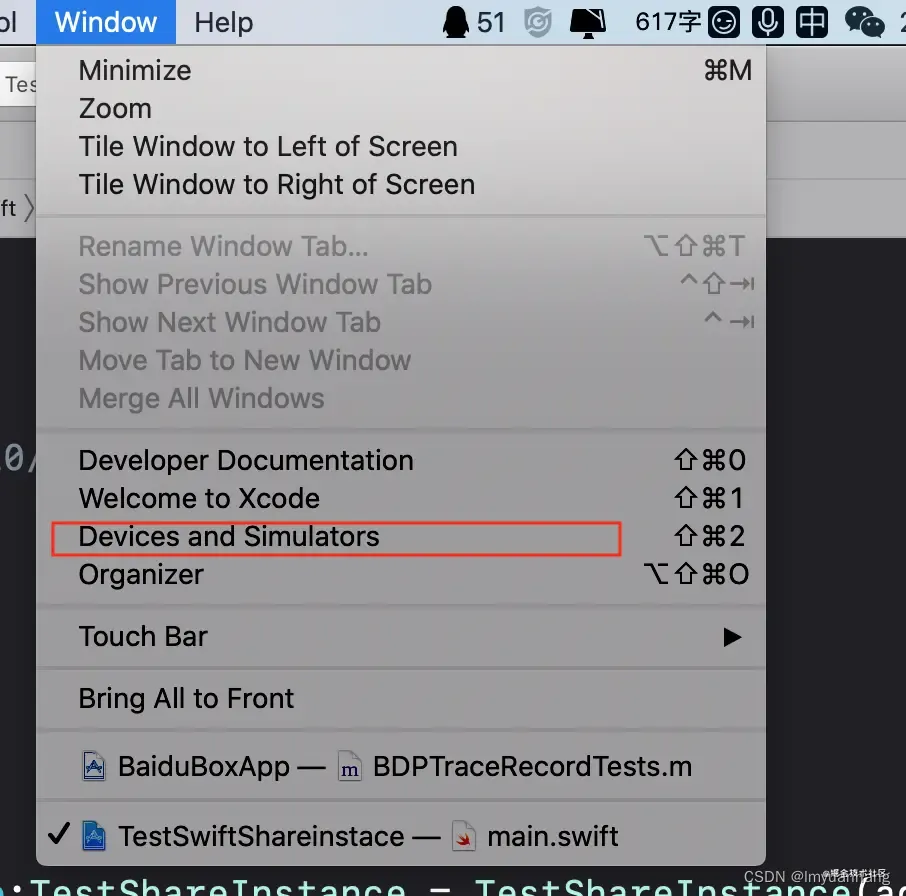Click the 中 input method icon
This screenshot has height=896, width=906.
[812, 23]
